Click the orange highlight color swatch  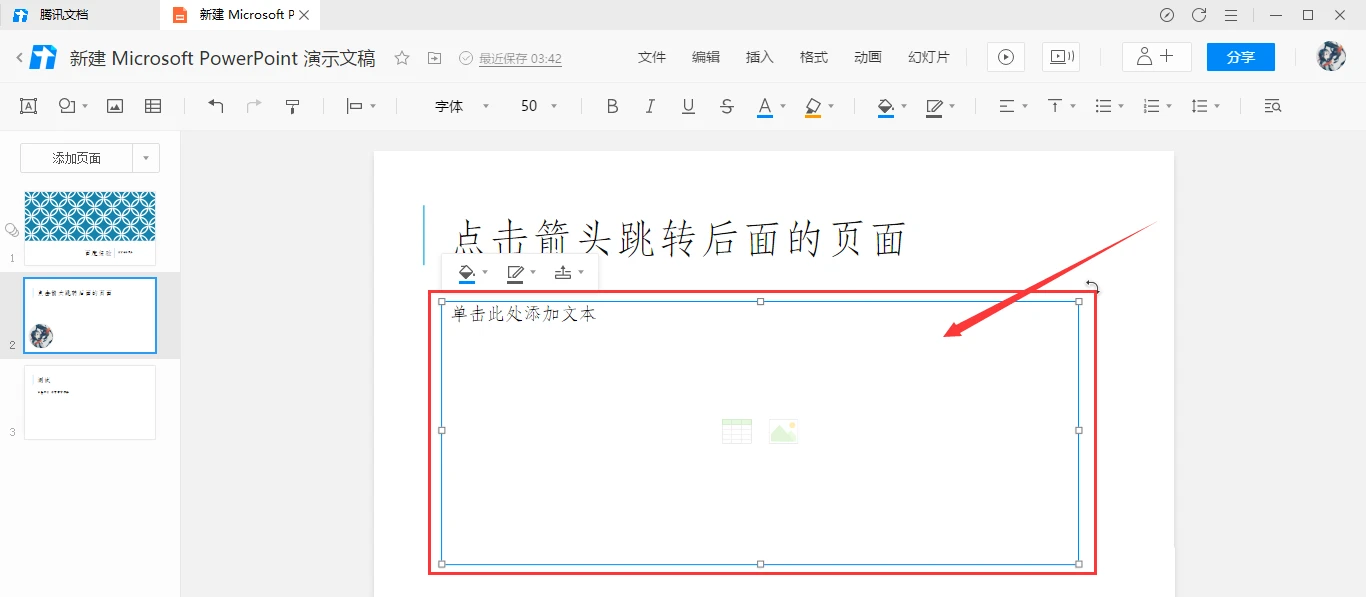coord(813,106)
